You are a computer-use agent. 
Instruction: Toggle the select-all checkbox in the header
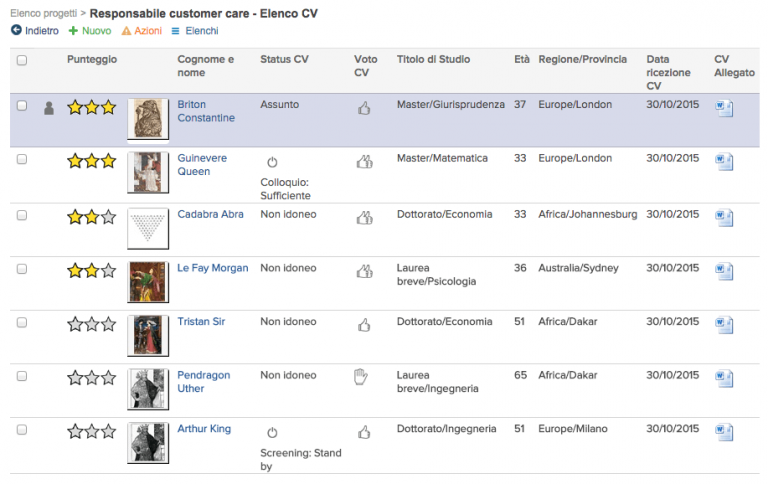pyautogui.click(x=22, y=60)
